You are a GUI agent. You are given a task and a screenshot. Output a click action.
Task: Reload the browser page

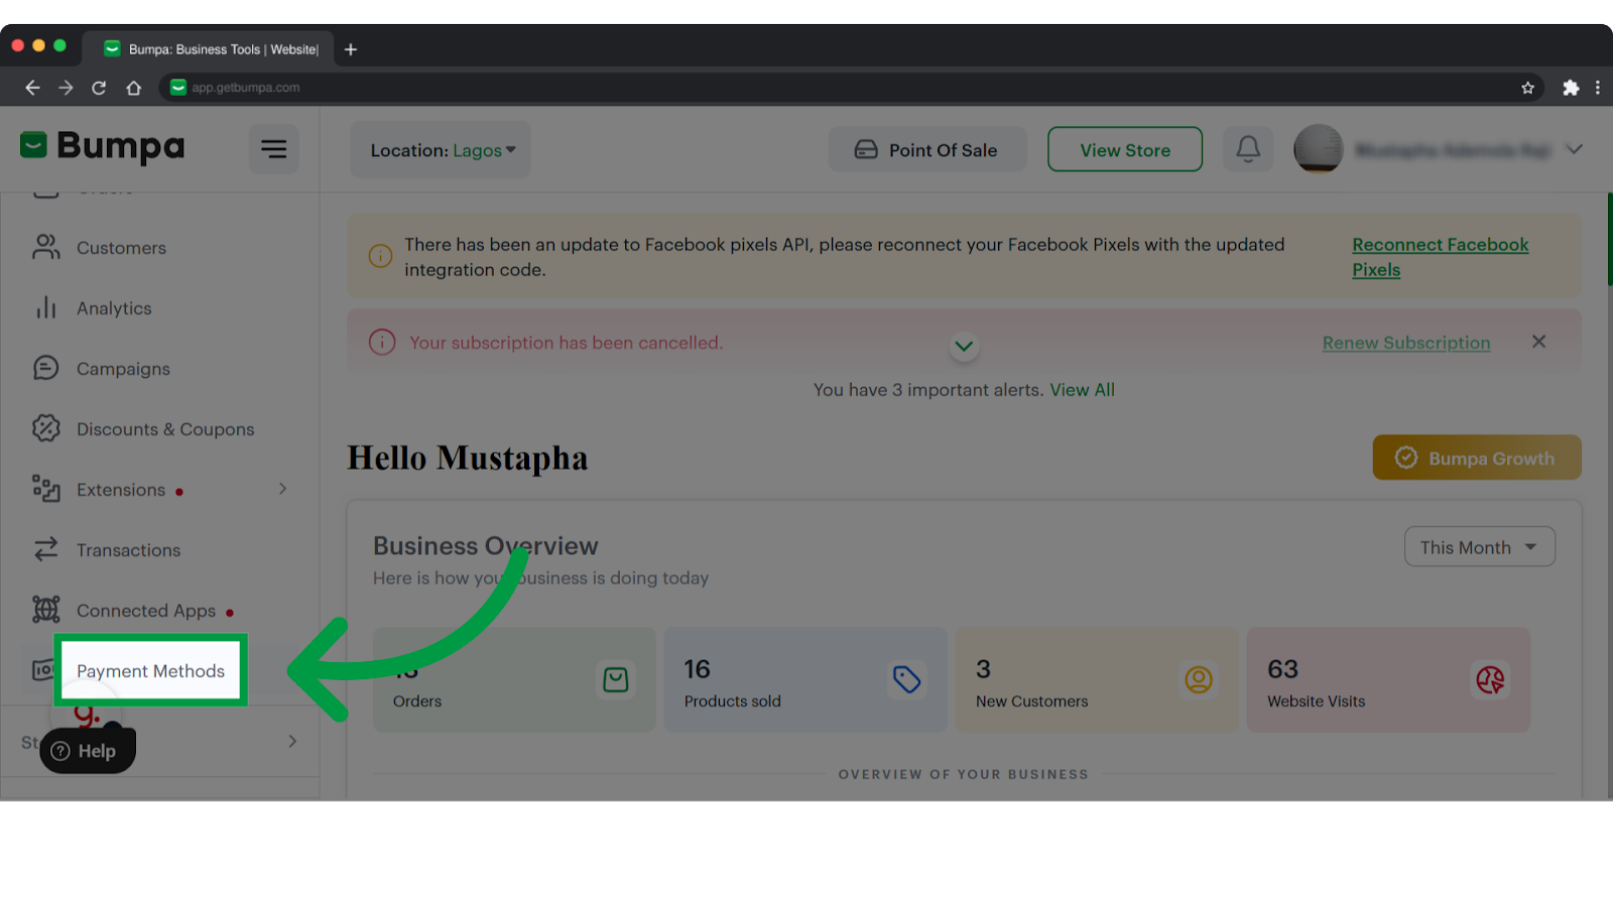[x=99, y=88]
